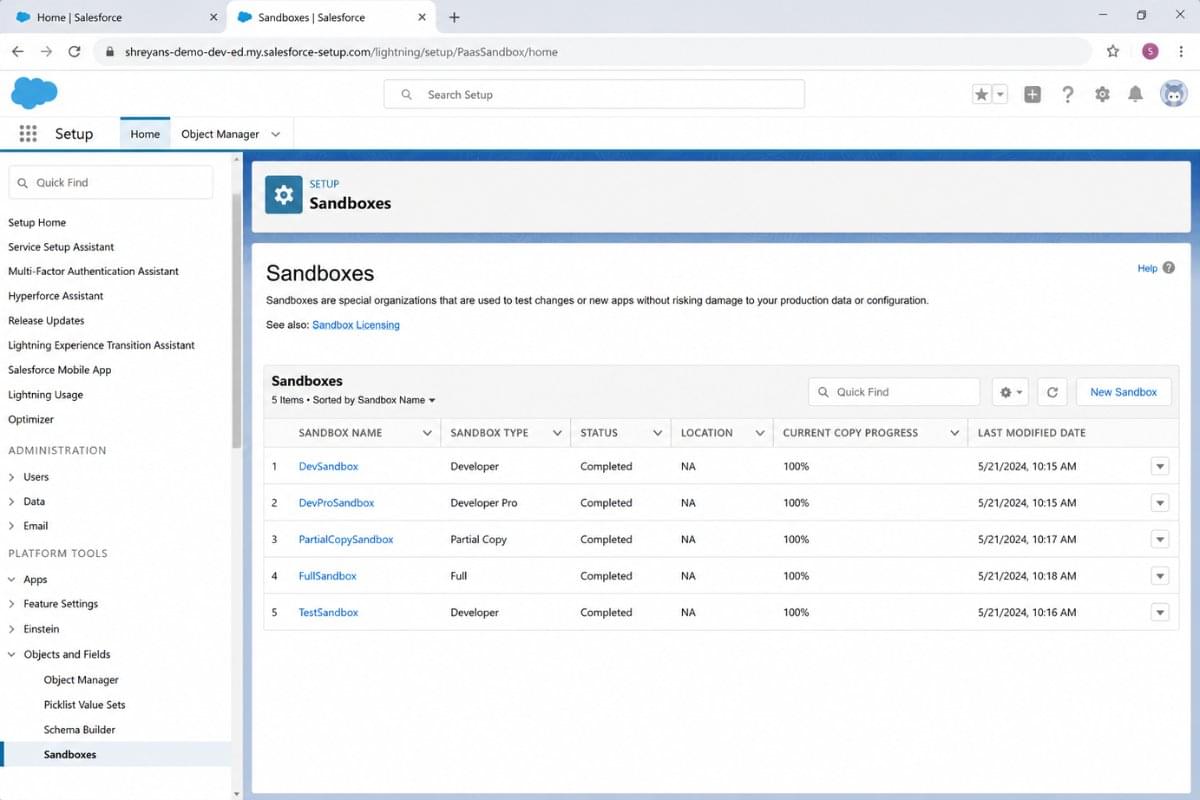Click the New Sandbox button
This screenshot has width=1200, height=800.
click(1123, 392)
